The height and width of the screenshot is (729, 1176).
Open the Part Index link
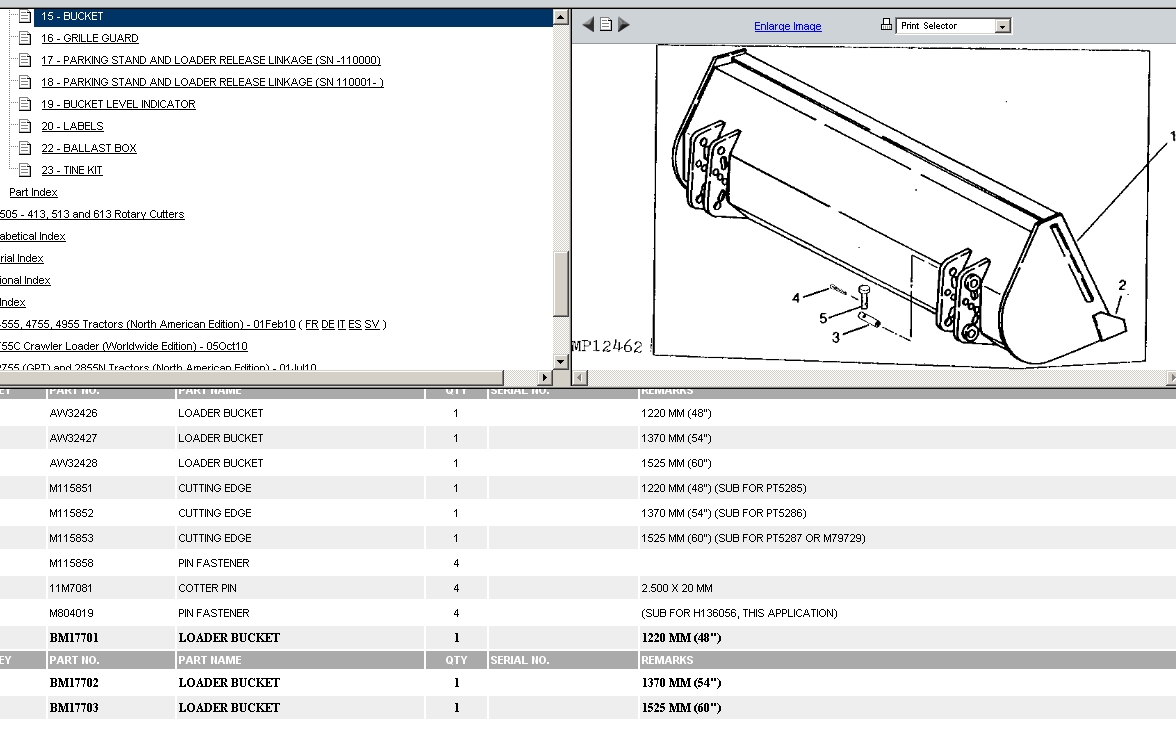coord(33,192)
